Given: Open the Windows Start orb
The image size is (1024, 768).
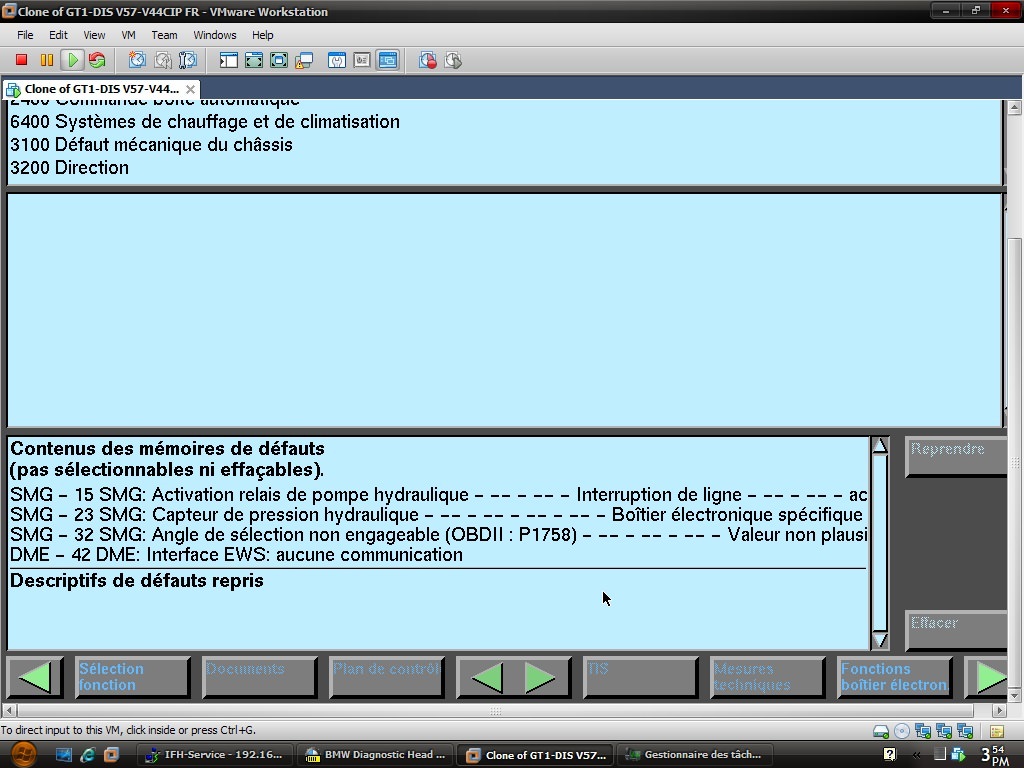Looking at the screenshot, I should 23,755.
